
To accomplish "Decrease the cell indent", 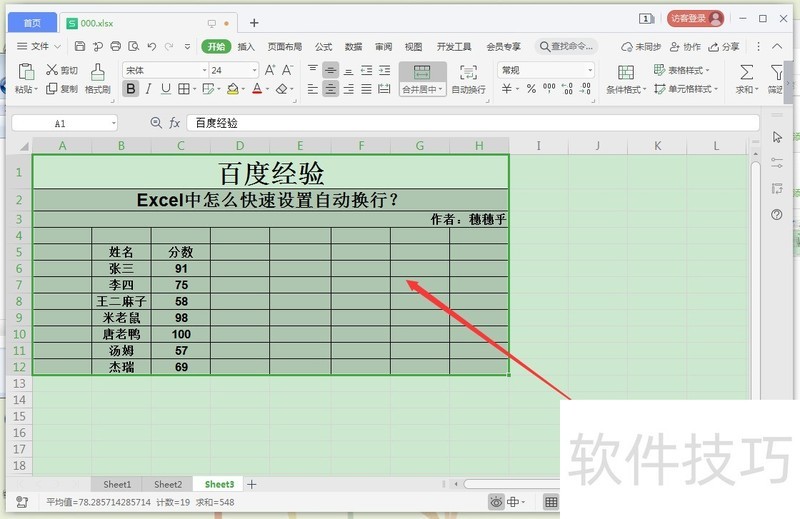I will click(x=366, y=70).
